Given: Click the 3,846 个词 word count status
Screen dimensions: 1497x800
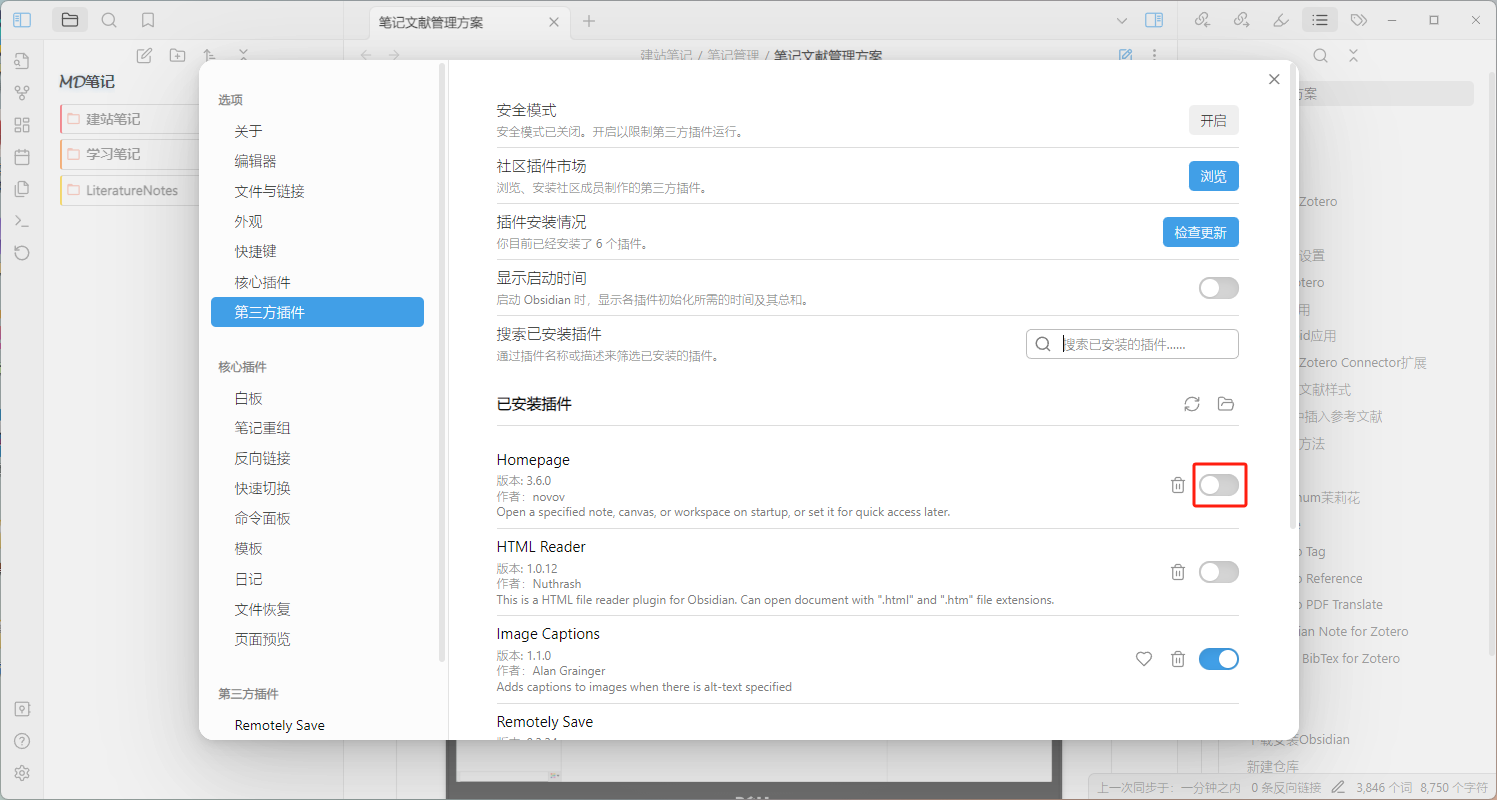Looking at the screenshot, I should click(x=1382, y=787).
